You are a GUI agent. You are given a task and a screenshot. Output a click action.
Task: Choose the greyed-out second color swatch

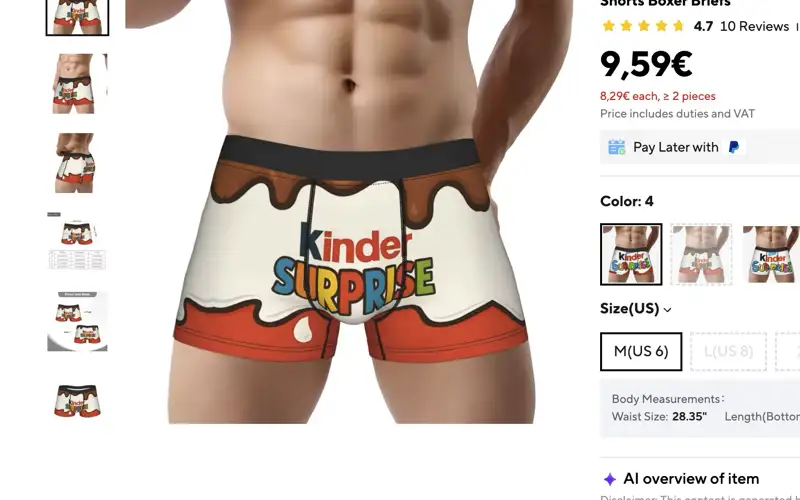(x=701, y=254)
